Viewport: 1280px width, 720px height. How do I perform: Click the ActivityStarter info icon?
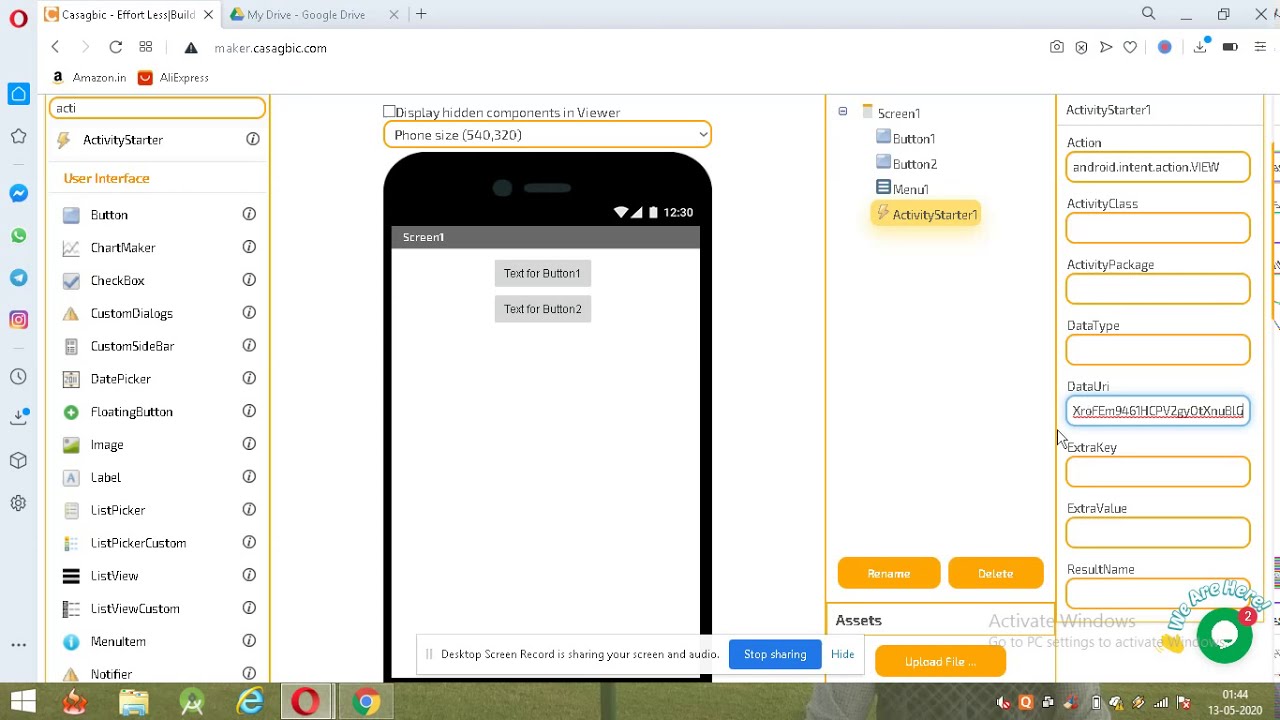pyautogui.click(x=253, y=140)
